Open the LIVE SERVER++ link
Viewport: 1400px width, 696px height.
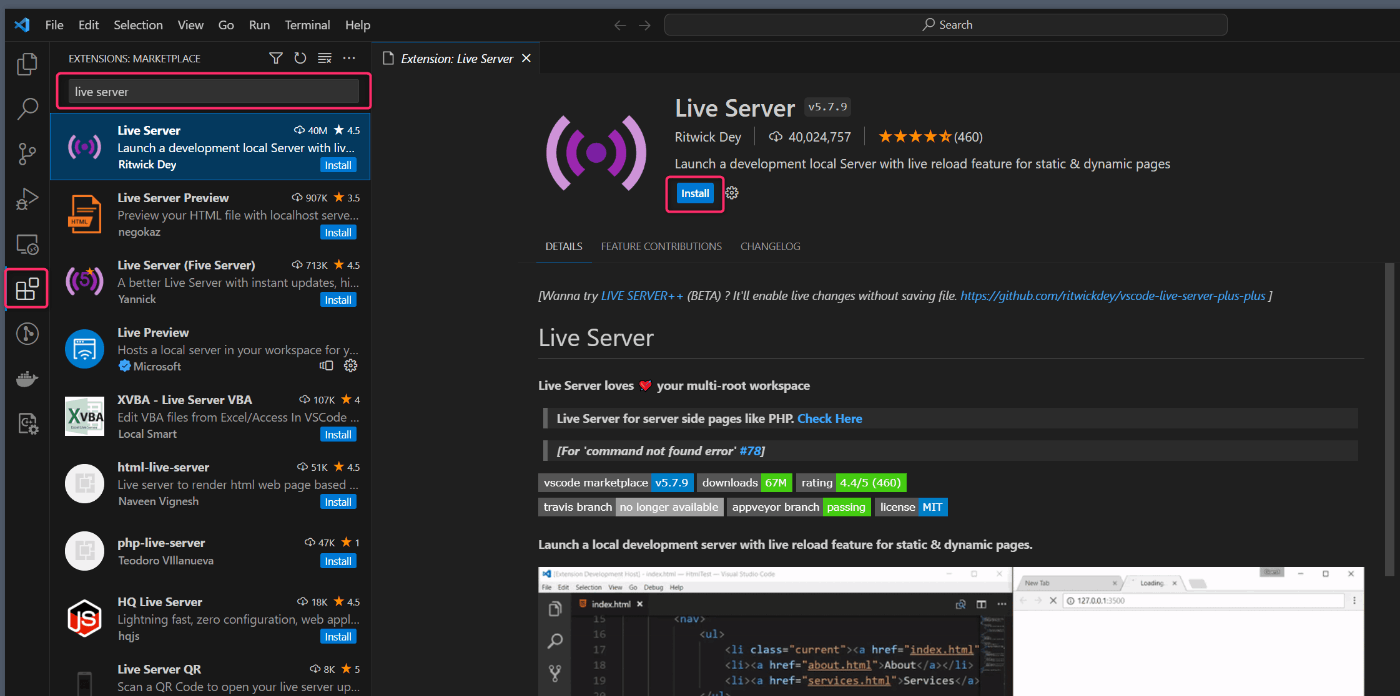tap(642, 296)
